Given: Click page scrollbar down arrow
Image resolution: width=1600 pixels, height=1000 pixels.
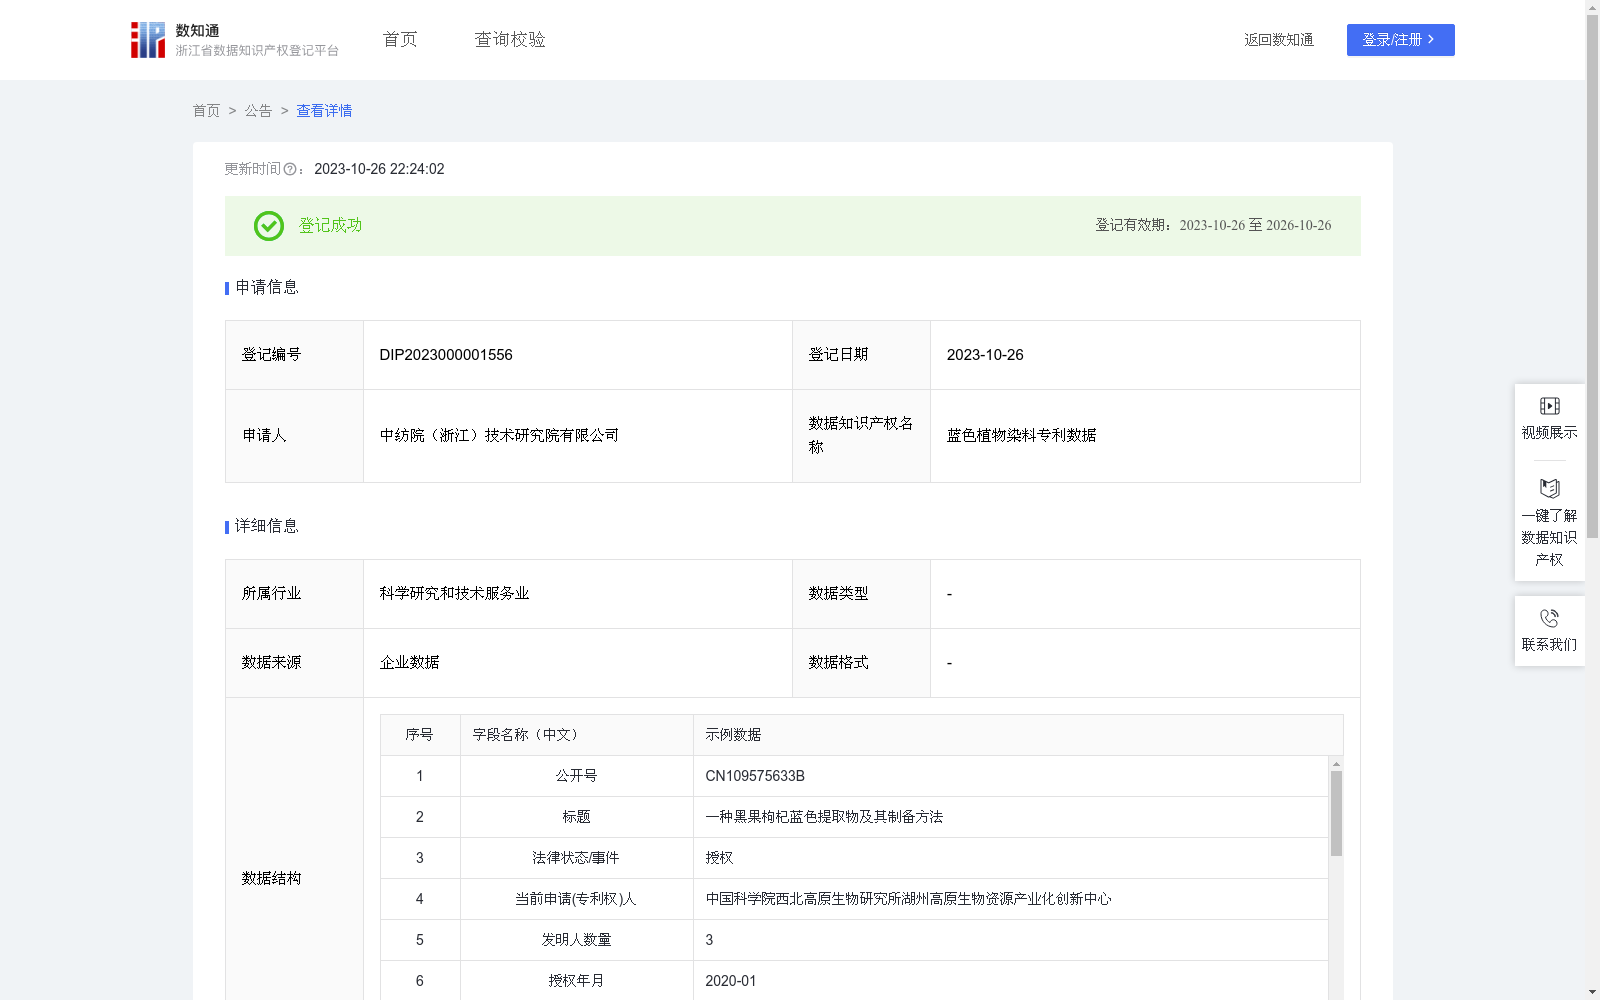Looking at the screenshot, I should (1592, 993).
